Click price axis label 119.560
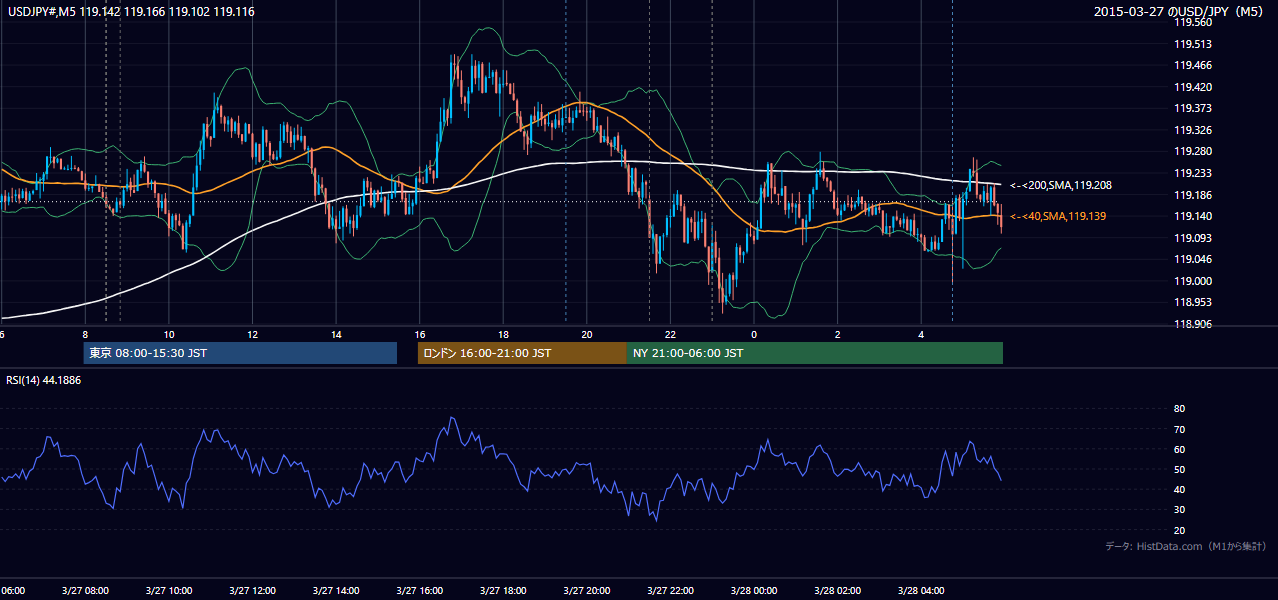Screen dimensions: 1278x600 point(1192,22)
